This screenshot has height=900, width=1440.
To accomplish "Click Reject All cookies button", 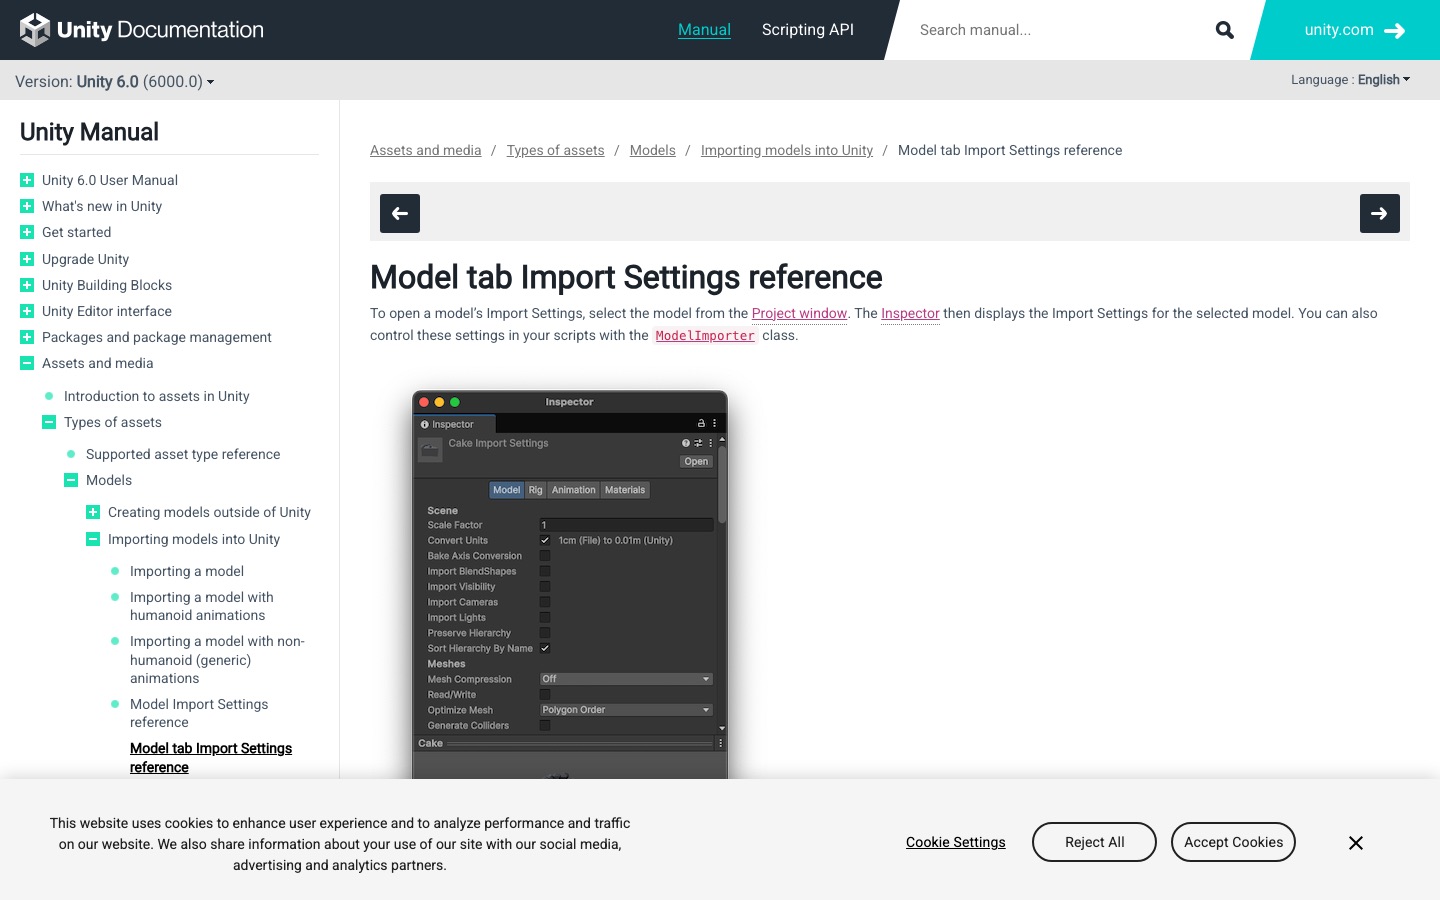I will pyautogui.click(x=1094, y=842).
